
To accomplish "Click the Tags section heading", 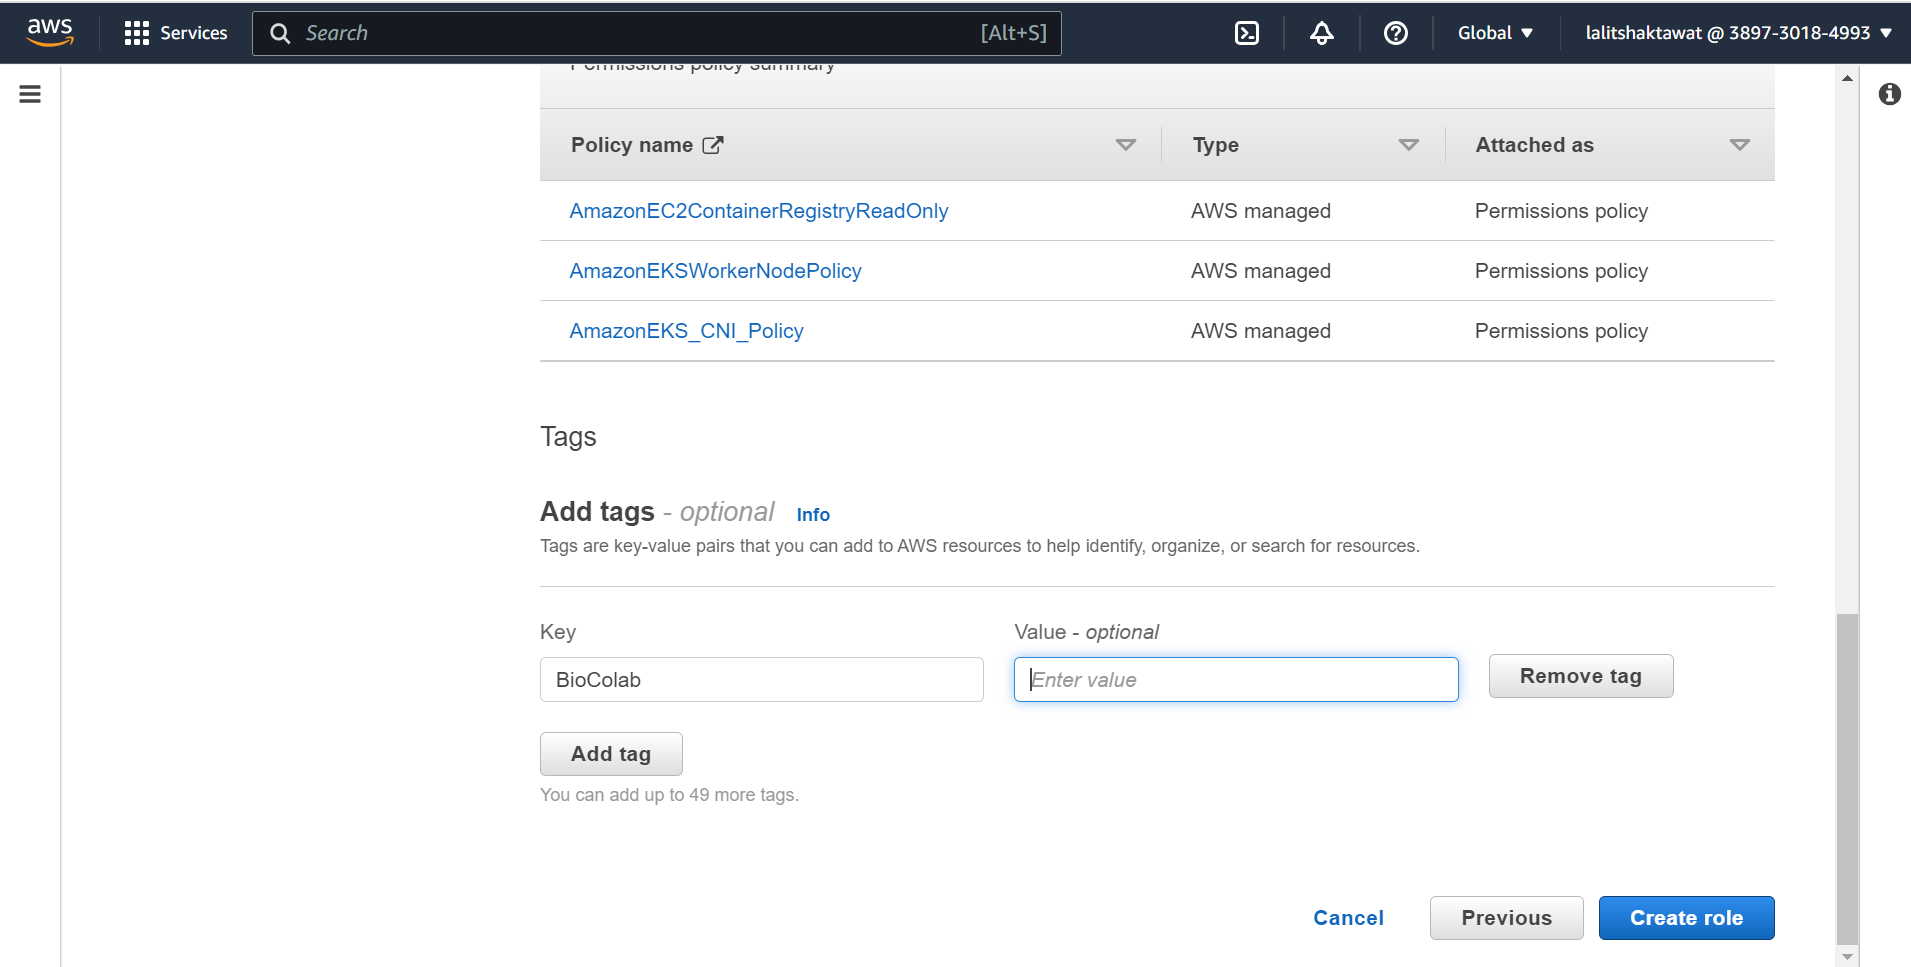I will [568, 437].
